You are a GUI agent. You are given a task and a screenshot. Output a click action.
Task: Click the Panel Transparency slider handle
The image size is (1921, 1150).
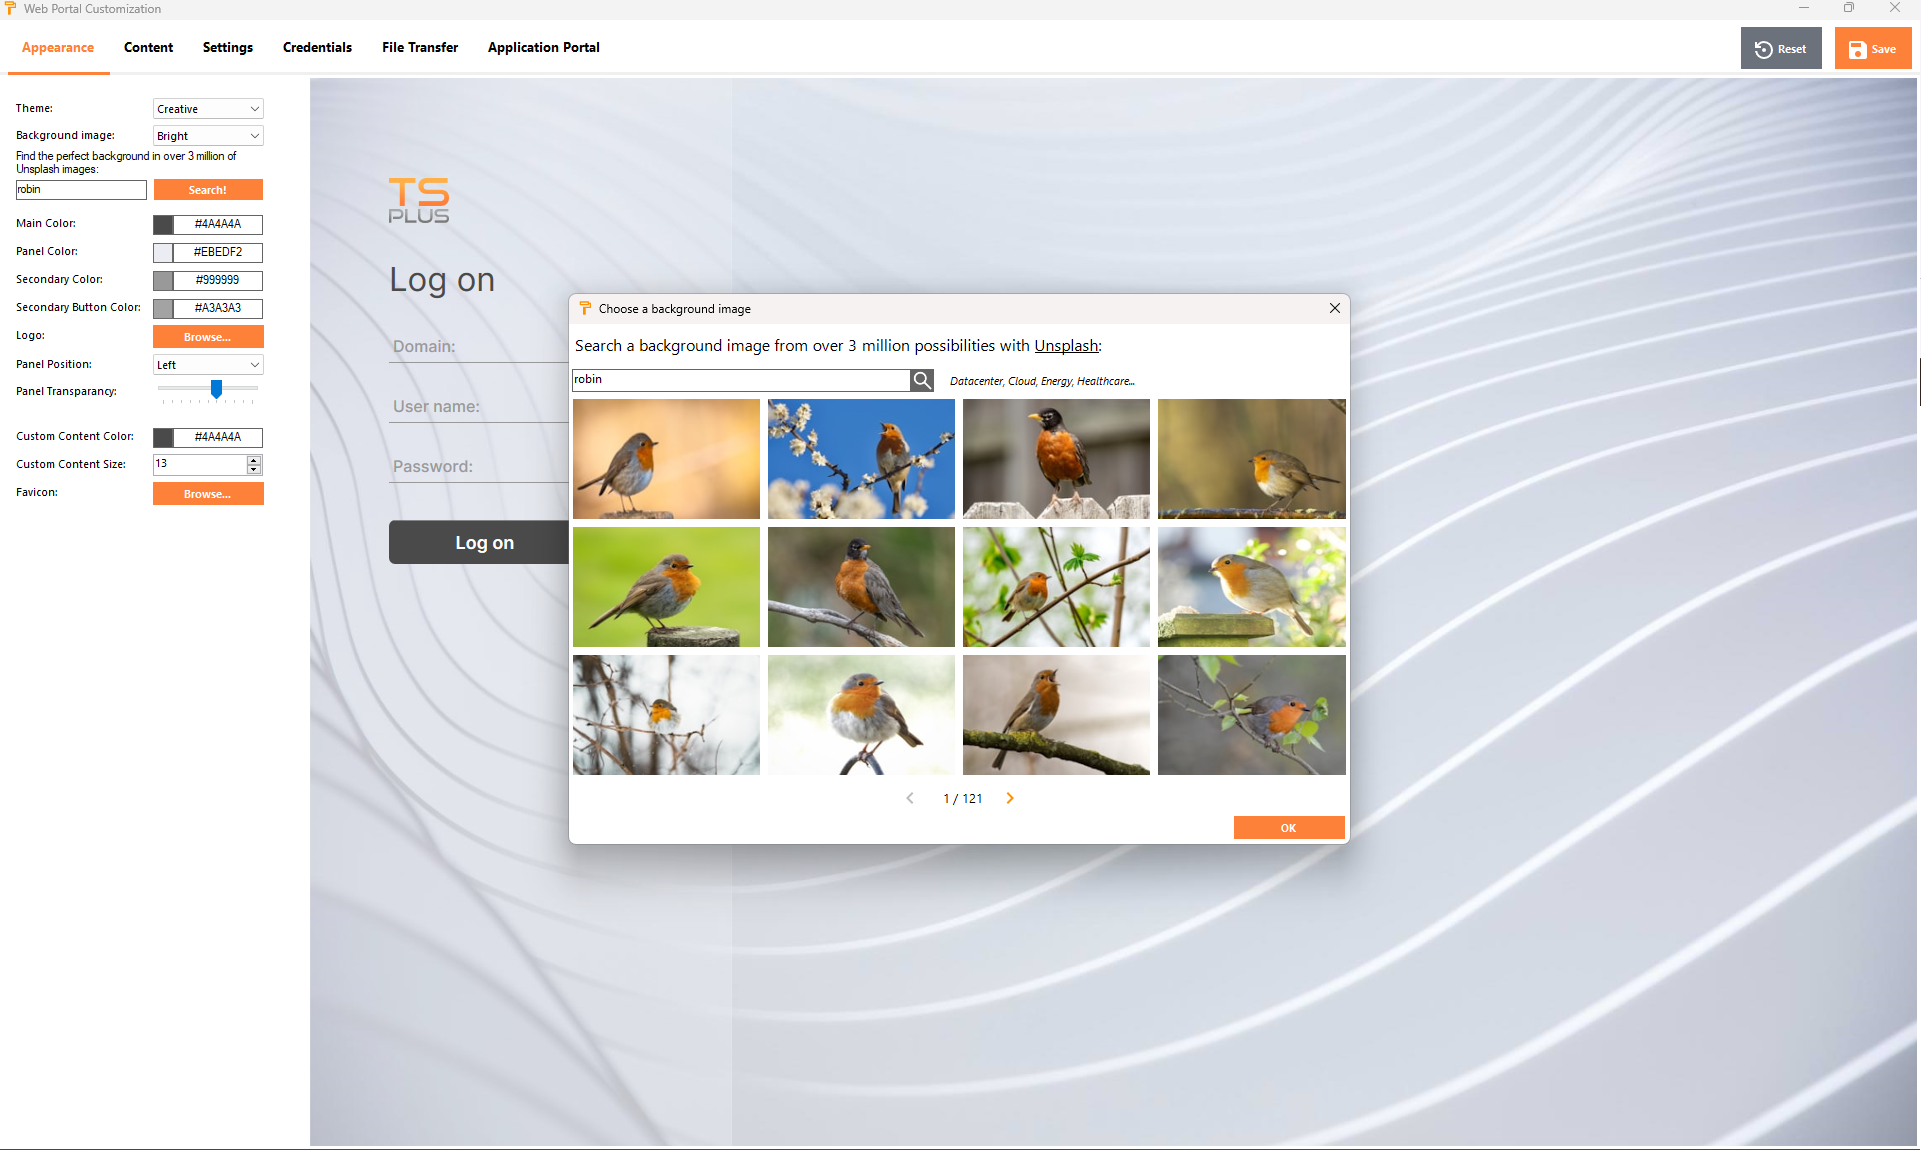pos(216,388)
